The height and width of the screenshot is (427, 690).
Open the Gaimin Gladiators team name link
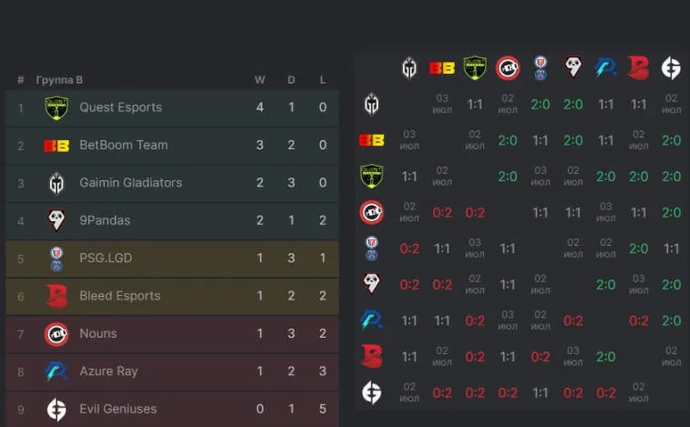(130, 183)
